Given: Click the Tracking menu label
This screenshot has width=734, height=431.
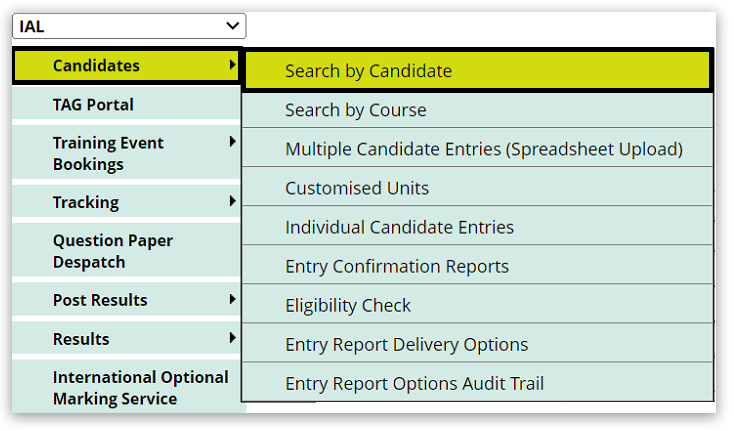Looking at the screenshot, I should [x=86, y=202].
